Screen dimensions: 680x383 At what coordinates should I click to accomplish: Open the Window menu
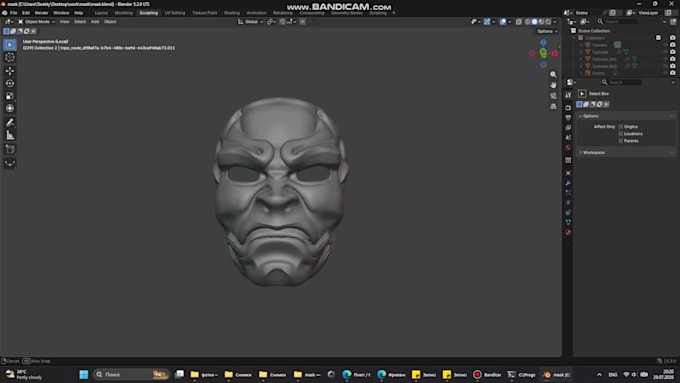point(61,13)
